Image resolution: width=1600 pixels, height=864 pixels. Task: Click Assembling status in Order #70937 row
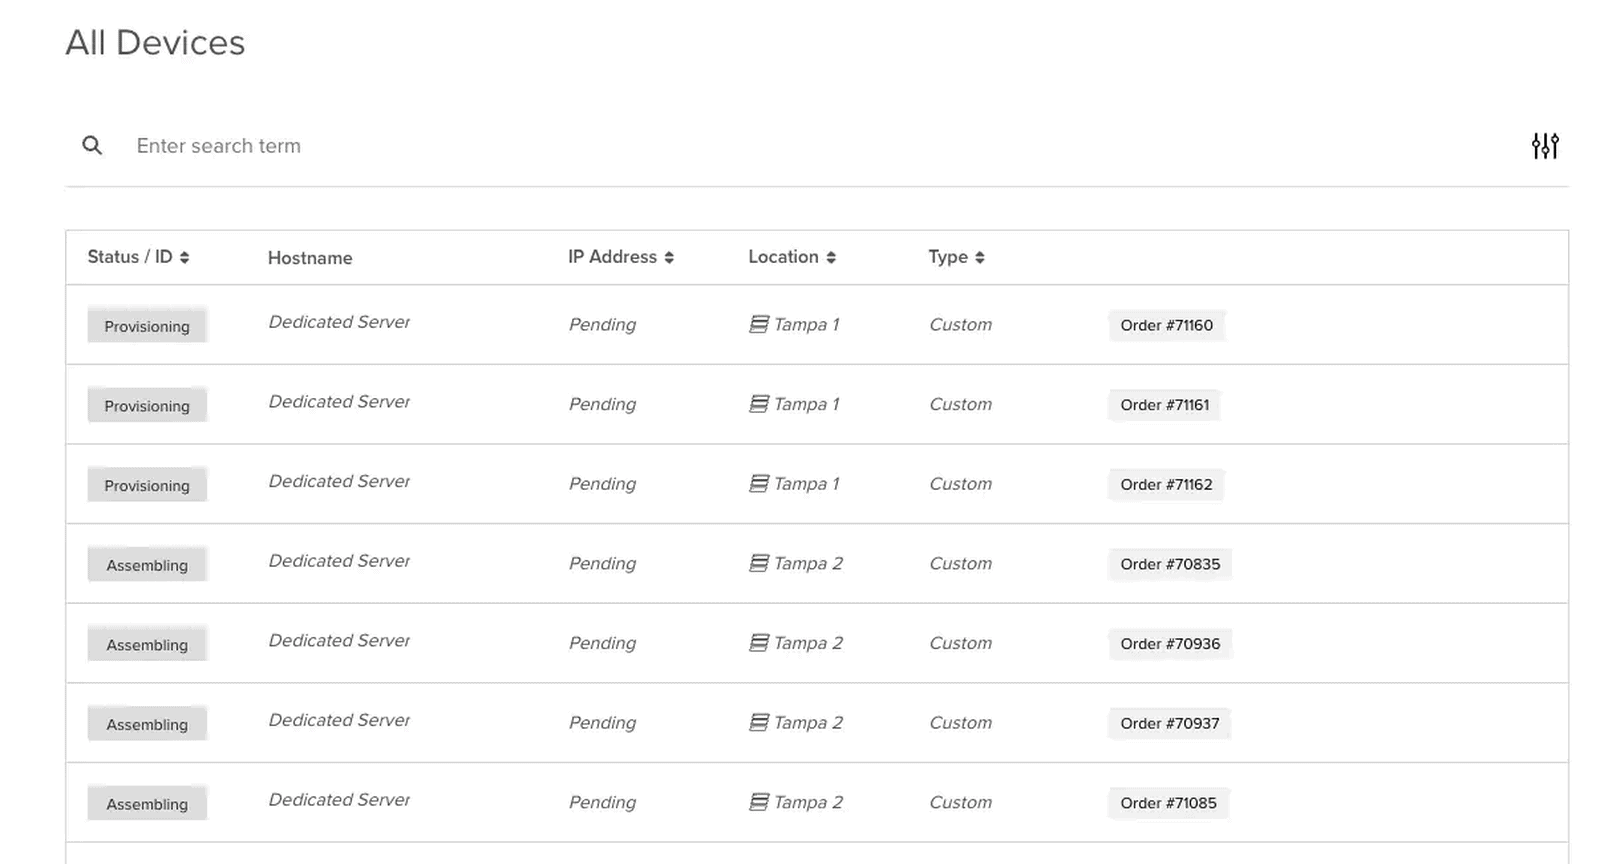pyautogui.click(x=147, y=724)
